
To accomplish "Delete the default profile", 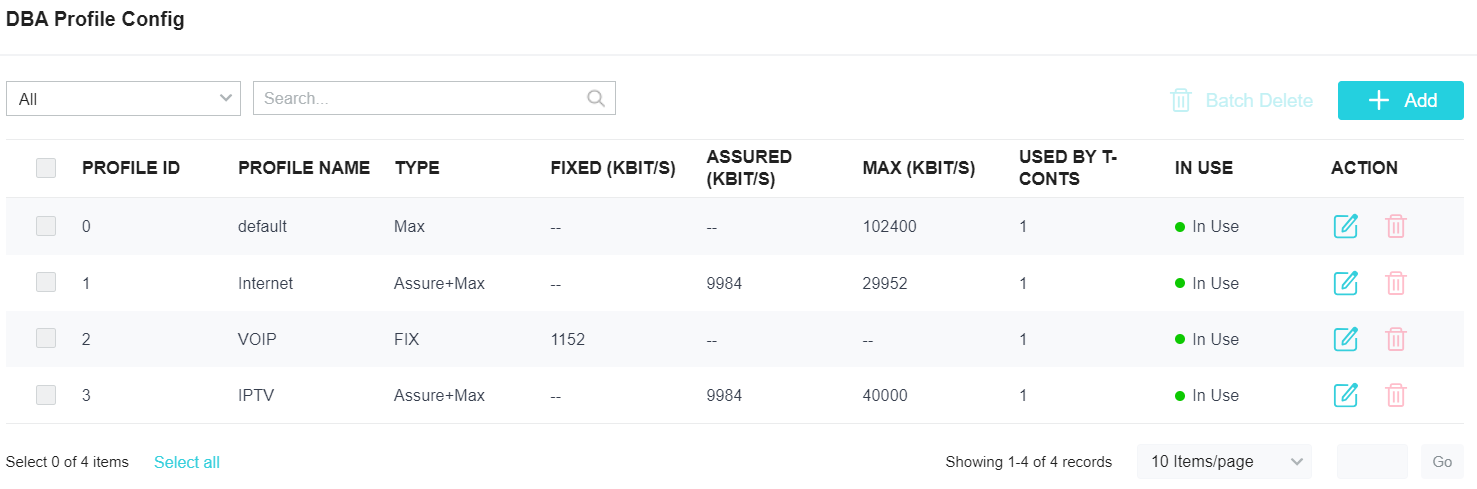I will pyautogui.click(x=1396, y=226).
